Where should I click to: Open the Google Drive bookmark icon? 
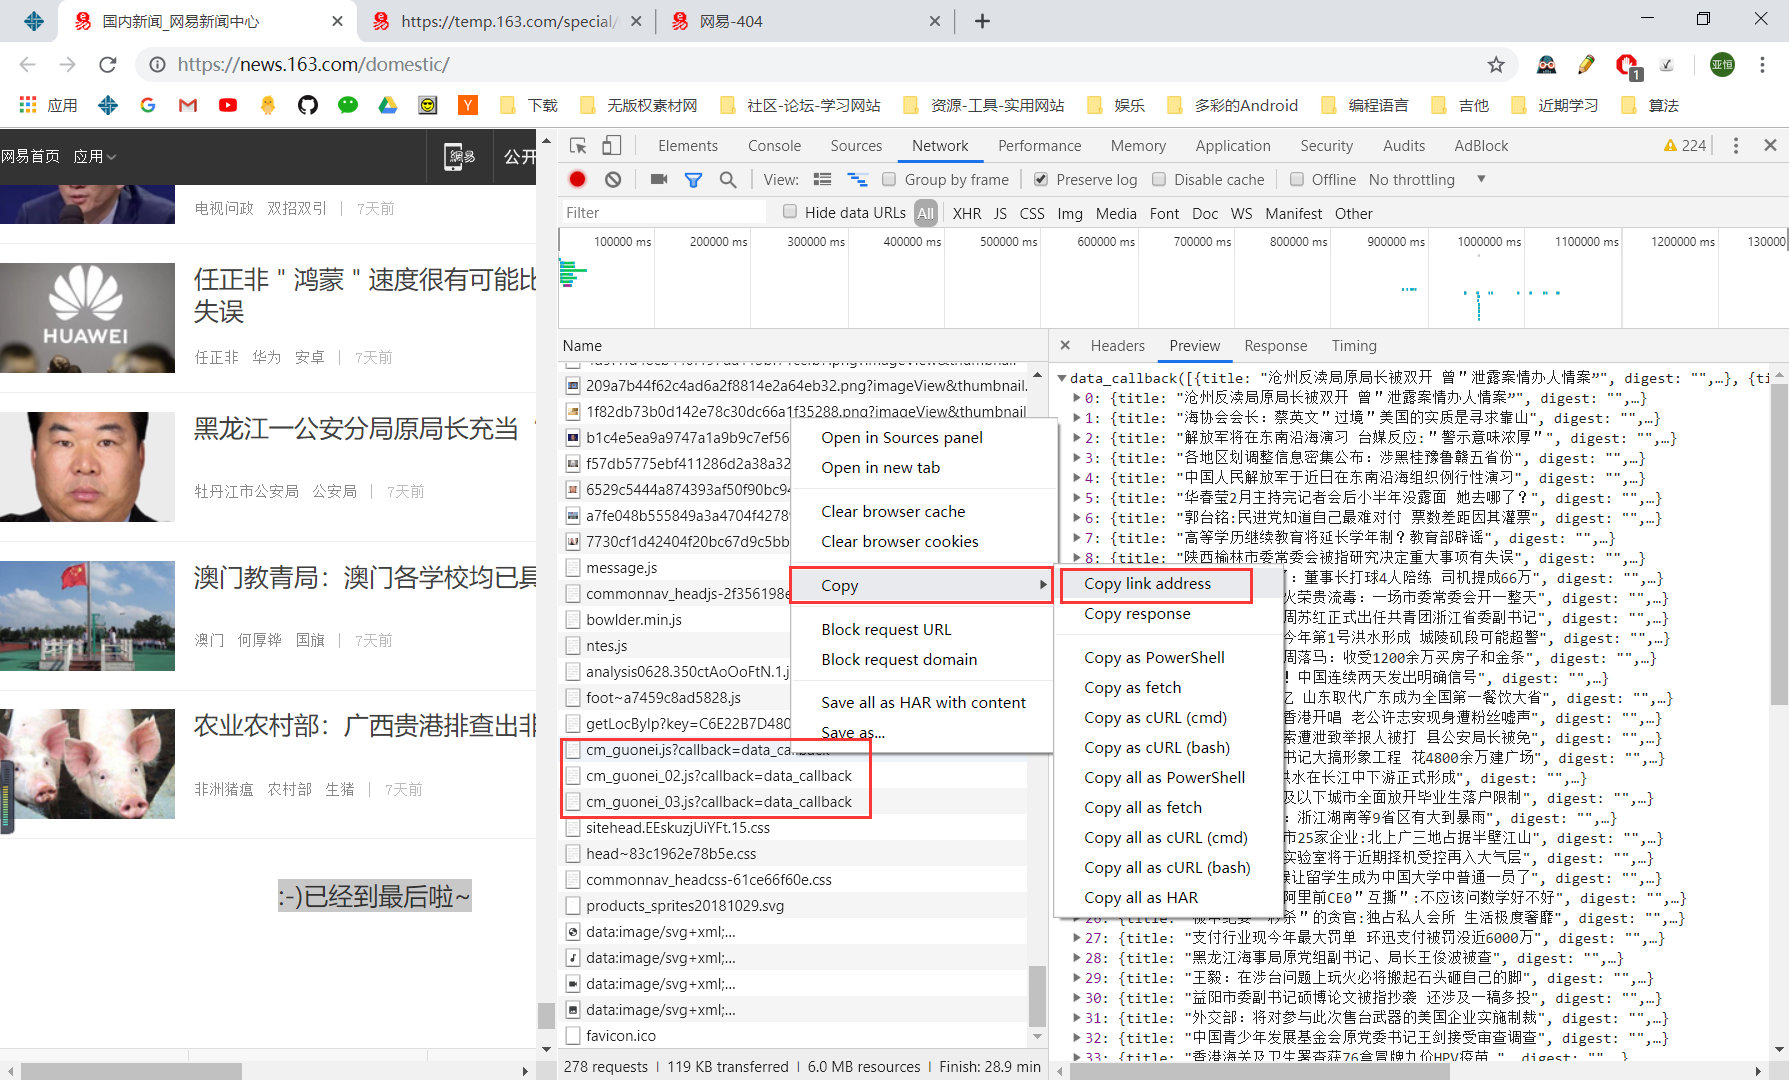(x=388, y=105)
